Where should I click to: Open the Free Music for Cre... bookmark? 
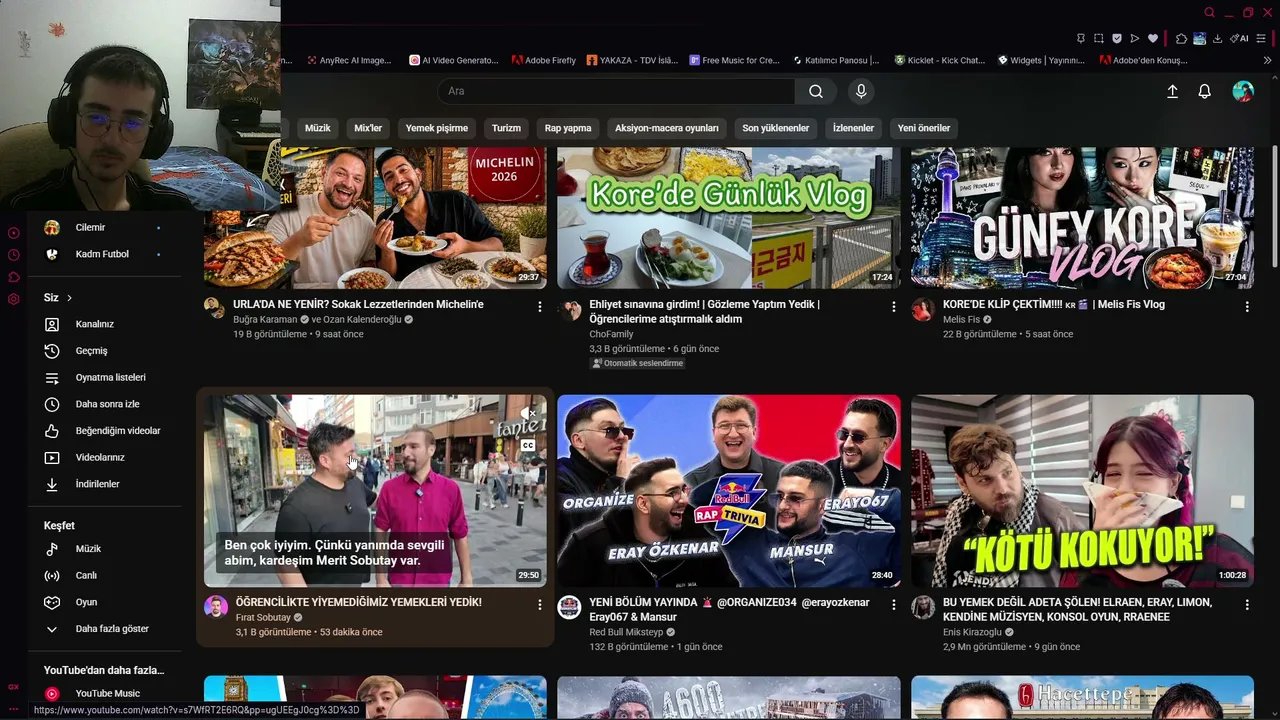[734, 60]
